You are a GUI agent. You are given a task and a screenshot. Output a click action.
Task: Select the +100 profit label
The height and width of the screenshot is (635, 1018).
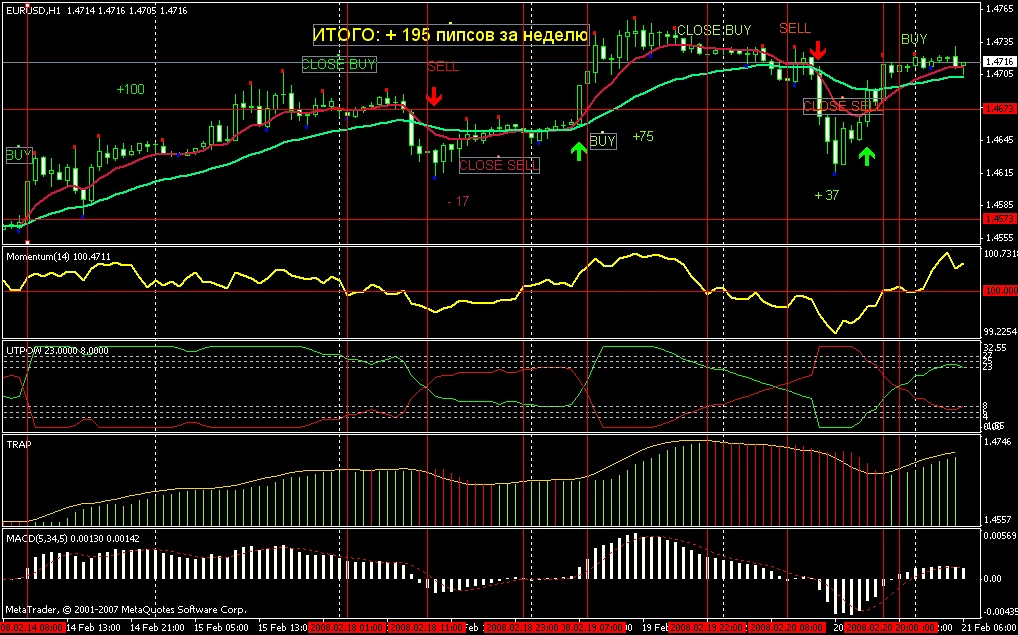tap(130, 89)
